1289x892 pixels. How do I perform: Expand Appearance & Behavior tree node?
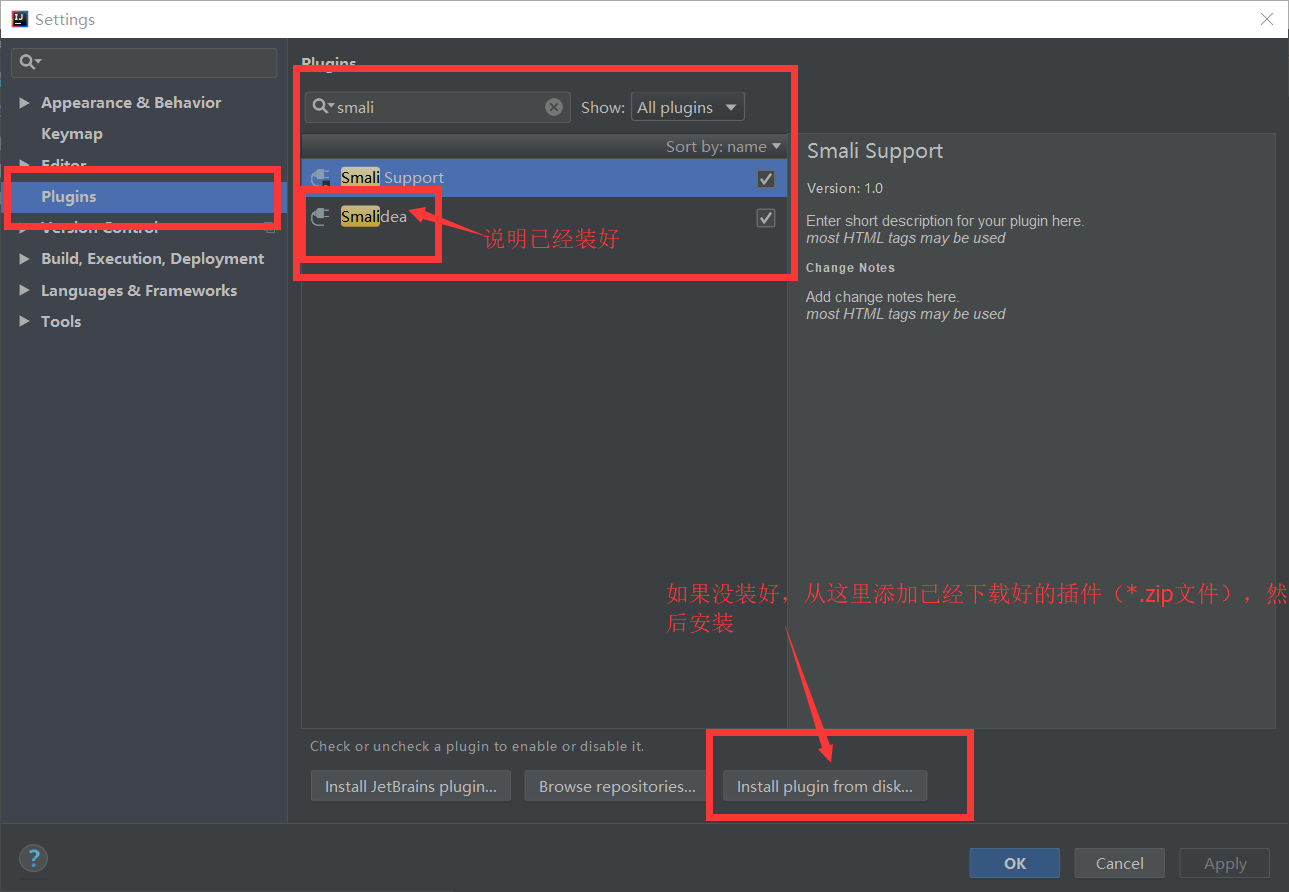click(24, 103)
